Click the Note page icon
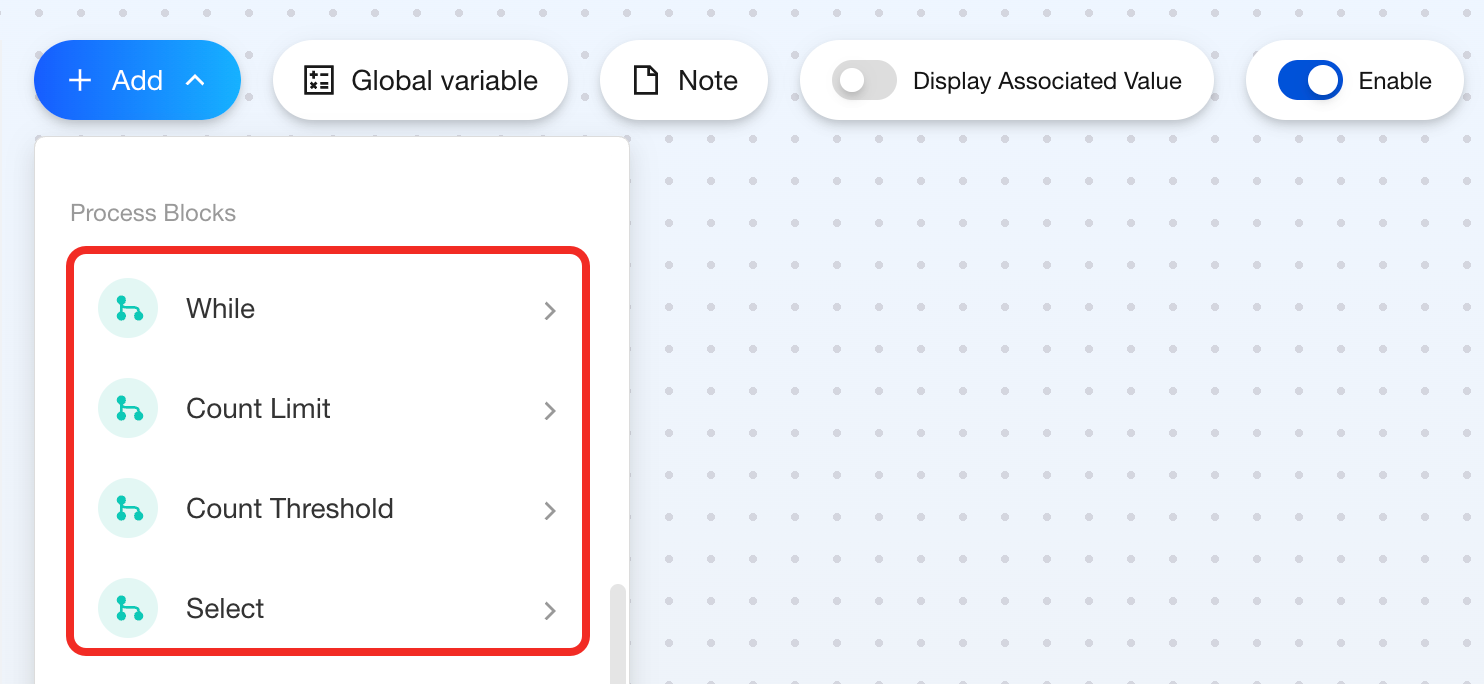Screen dimensions: 1484x684 click(x=646, y=81)
